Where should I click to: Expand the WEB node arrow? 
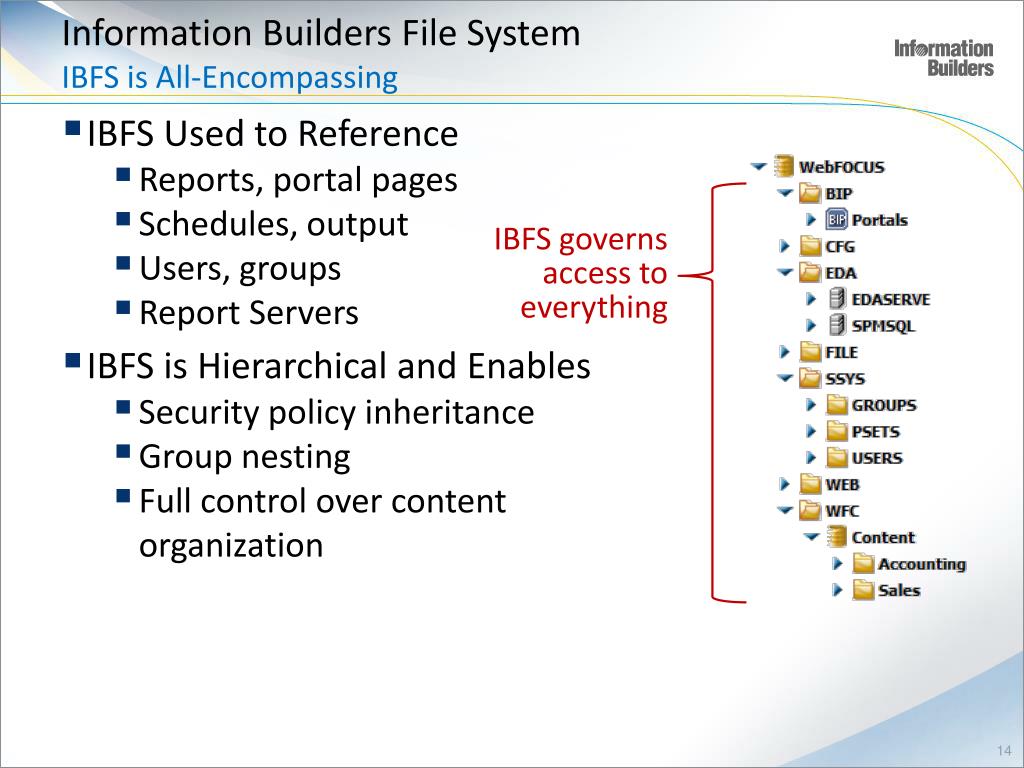pyautogui.click(x=785, y=484)
